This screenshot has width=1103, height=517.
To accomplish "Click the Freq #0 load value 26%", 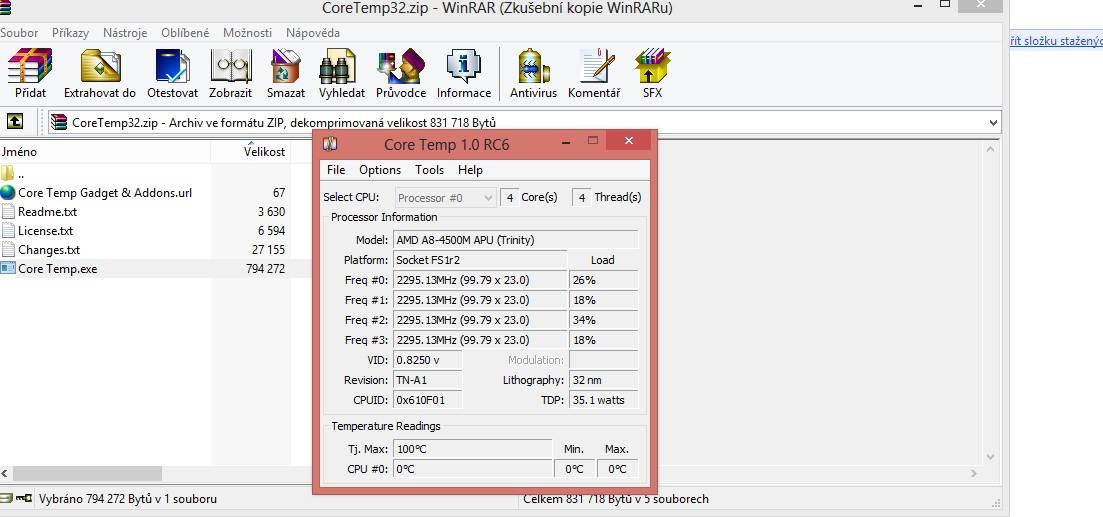I will pos(603,280).
